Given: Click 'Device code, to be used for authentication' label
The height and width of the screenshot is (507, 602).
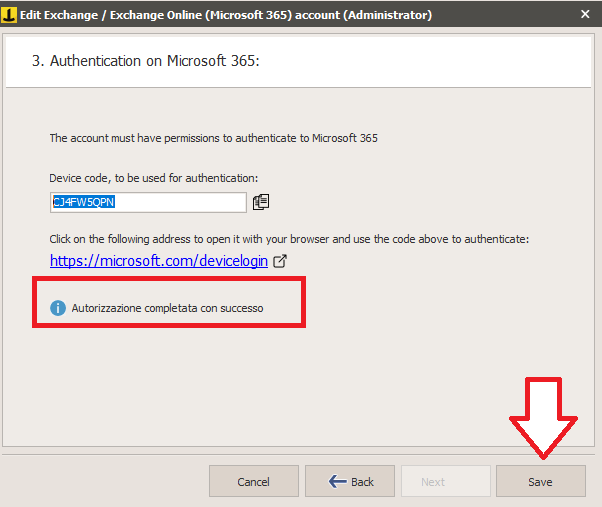Looking at the screenshot, I should tap(154, 178).
